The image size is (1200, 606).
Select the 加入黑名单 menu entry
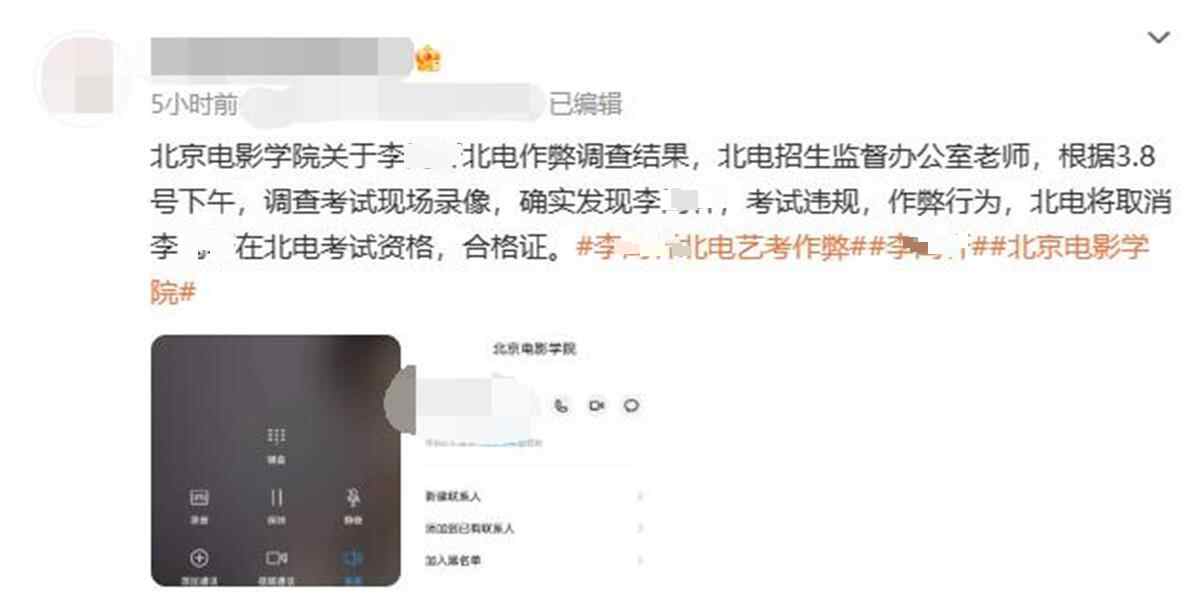pos(454,561)
